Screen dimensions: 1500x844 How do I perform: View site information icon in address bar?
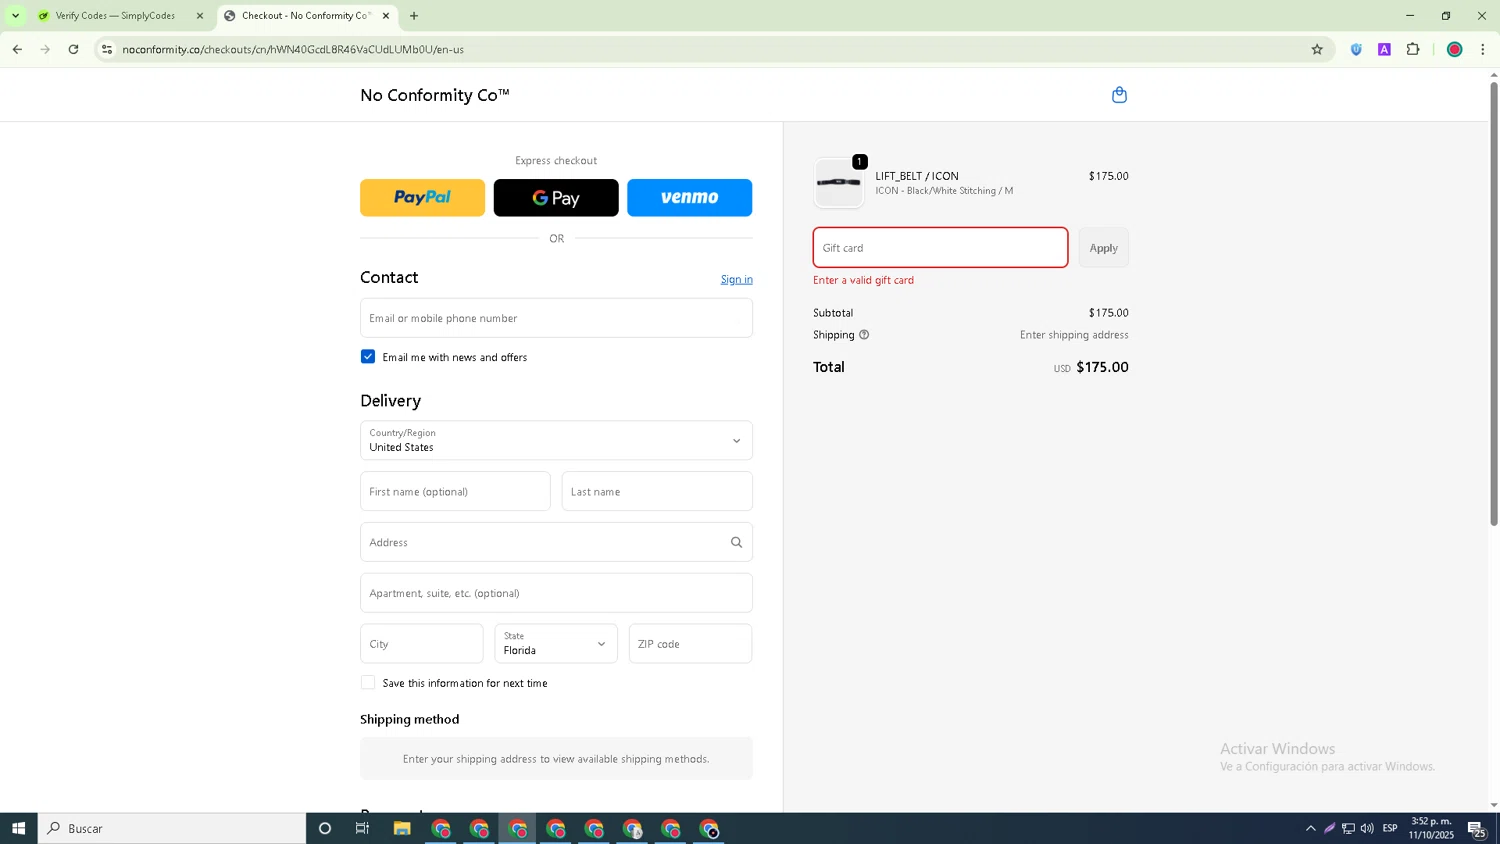coord(107,49)
